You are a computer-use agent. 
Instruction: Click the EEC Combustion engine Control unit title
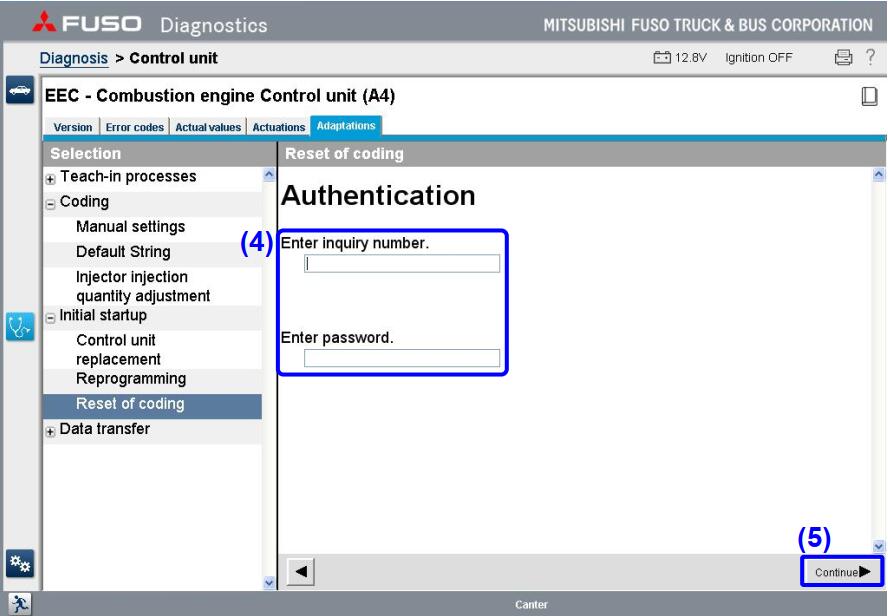(x=220, y=96)
